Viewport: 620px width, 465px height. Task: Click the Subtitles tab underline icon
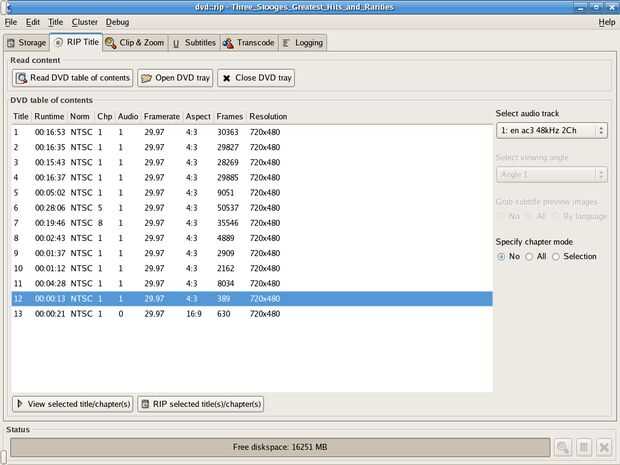[176, 43]
